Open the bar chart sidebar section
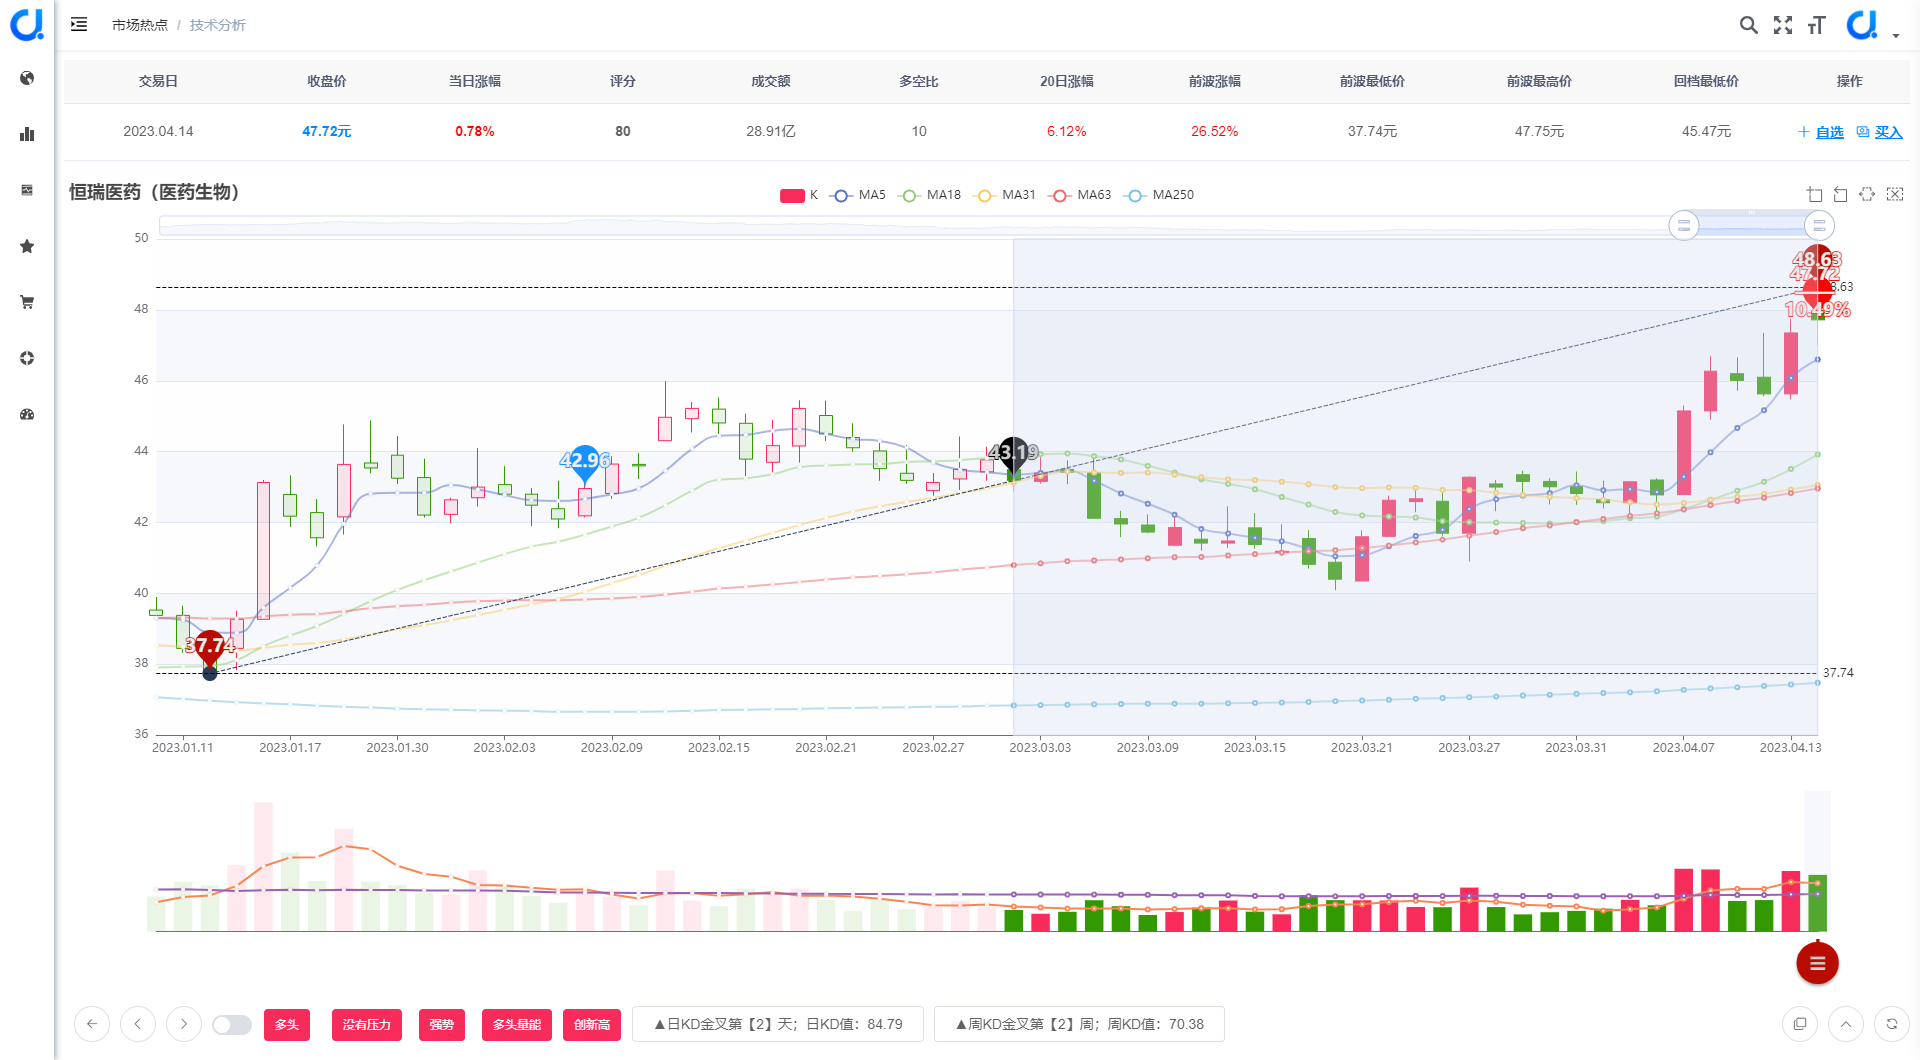This screenshot has height=1060, width=1920. [x=27, y=134]
